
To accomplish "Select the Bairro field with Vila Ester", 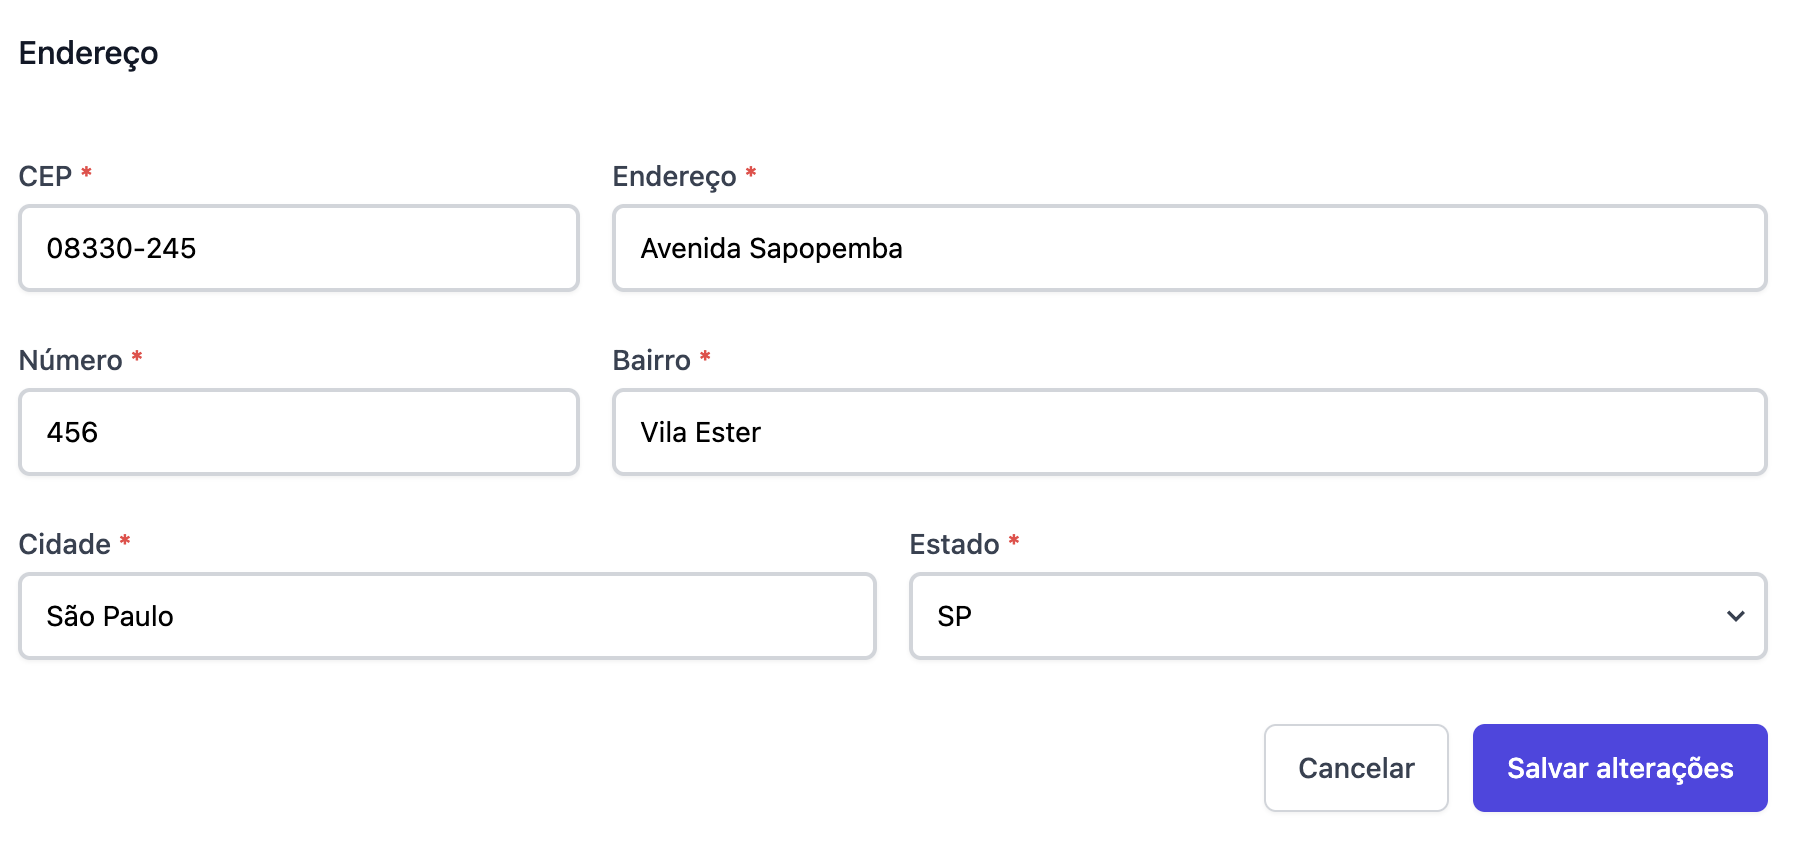I will (x=1188, y=432).
